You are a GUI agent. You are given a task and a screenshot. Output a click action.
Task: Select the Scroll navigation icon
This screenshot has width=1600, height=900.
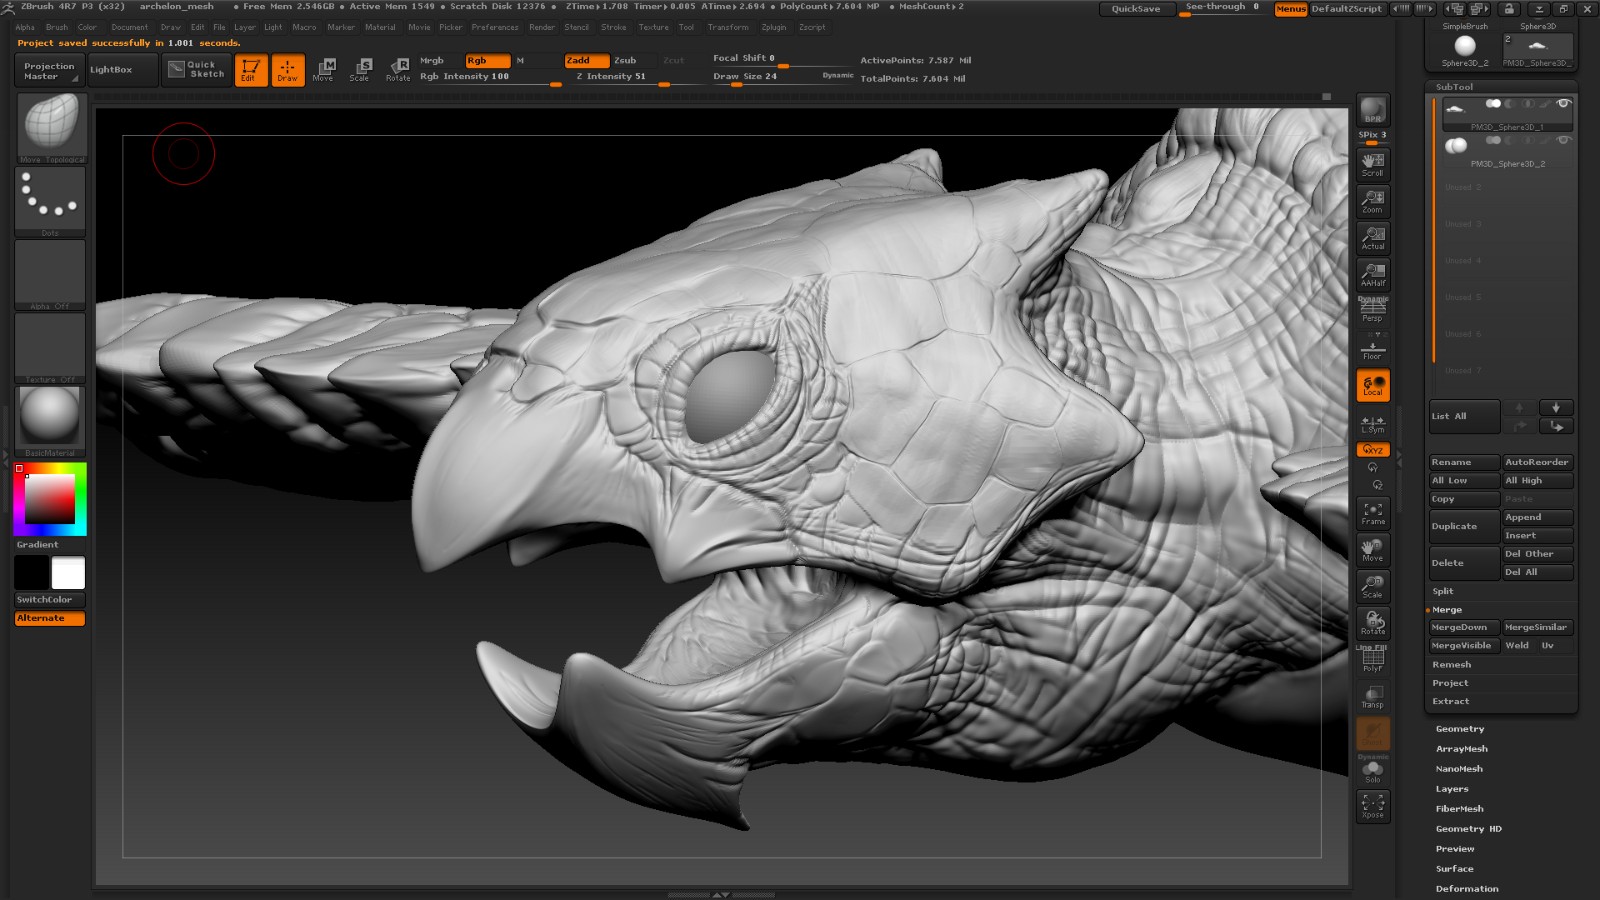1373,164
